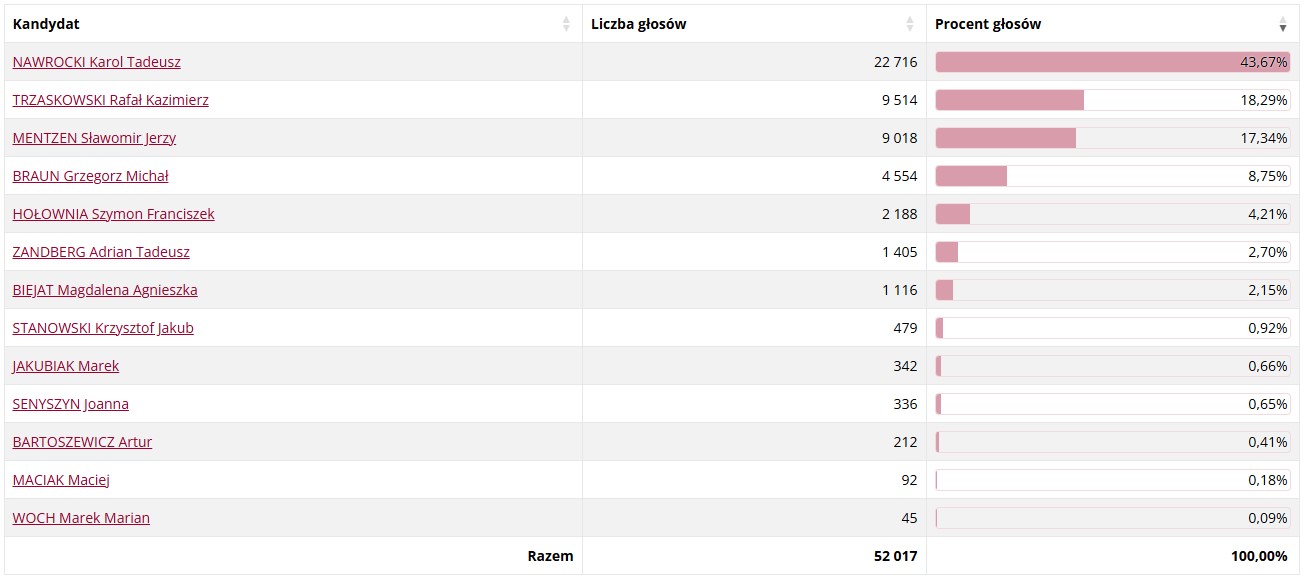Open MENTZEN Sławomir Jerzy link

(95, 138)
